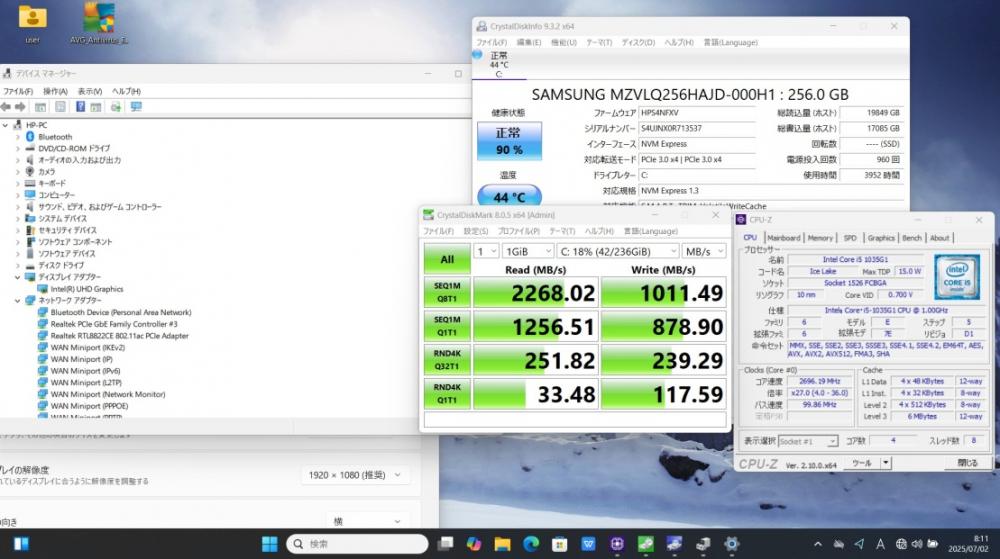The width and height of the screenshot is (1000, 559).
Task: Open Microsoft Store from the taskbar
Action: (x=560, y=544)
